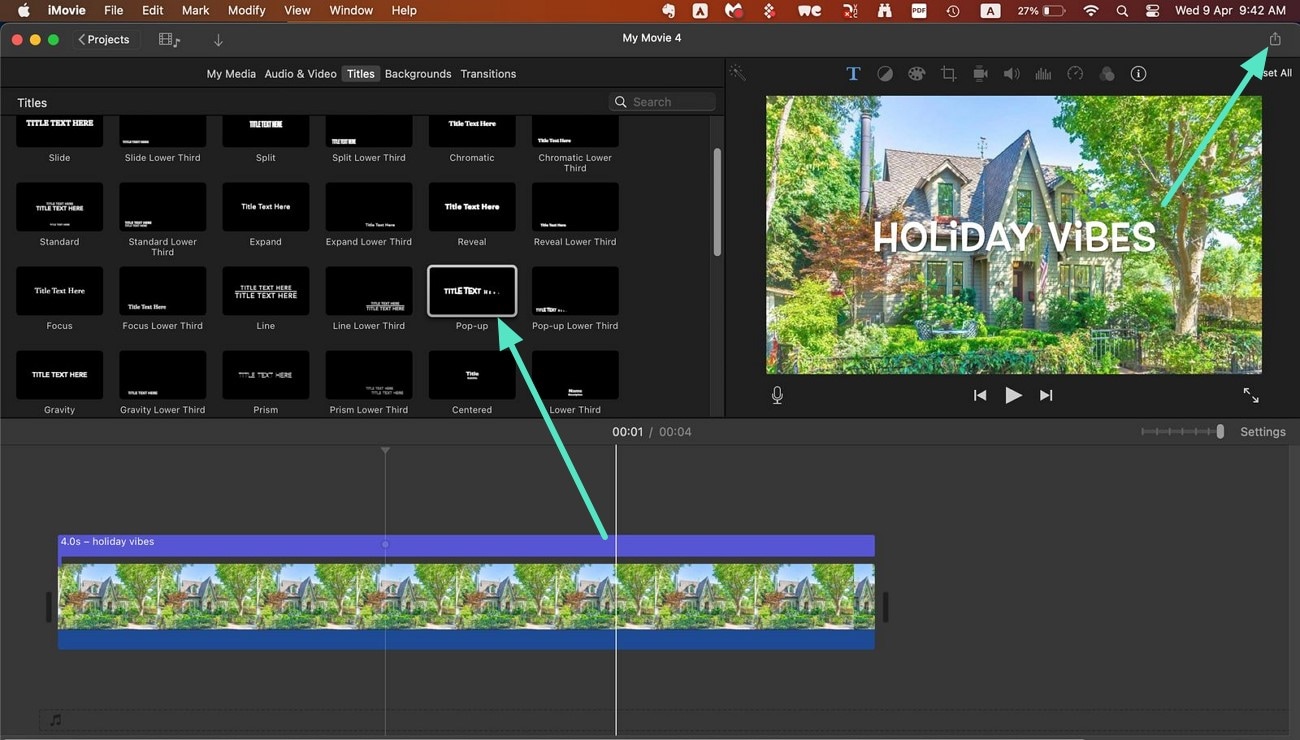
Task: Open the Titles inspector T icon
Action: (x=853, y=74)
